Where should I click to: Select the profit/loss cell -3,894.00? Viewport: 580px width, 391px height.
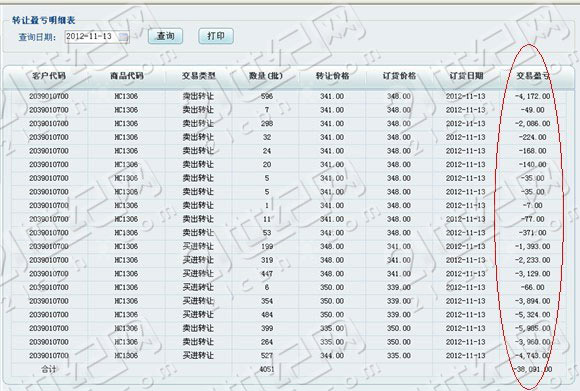(x=533, y=301)
